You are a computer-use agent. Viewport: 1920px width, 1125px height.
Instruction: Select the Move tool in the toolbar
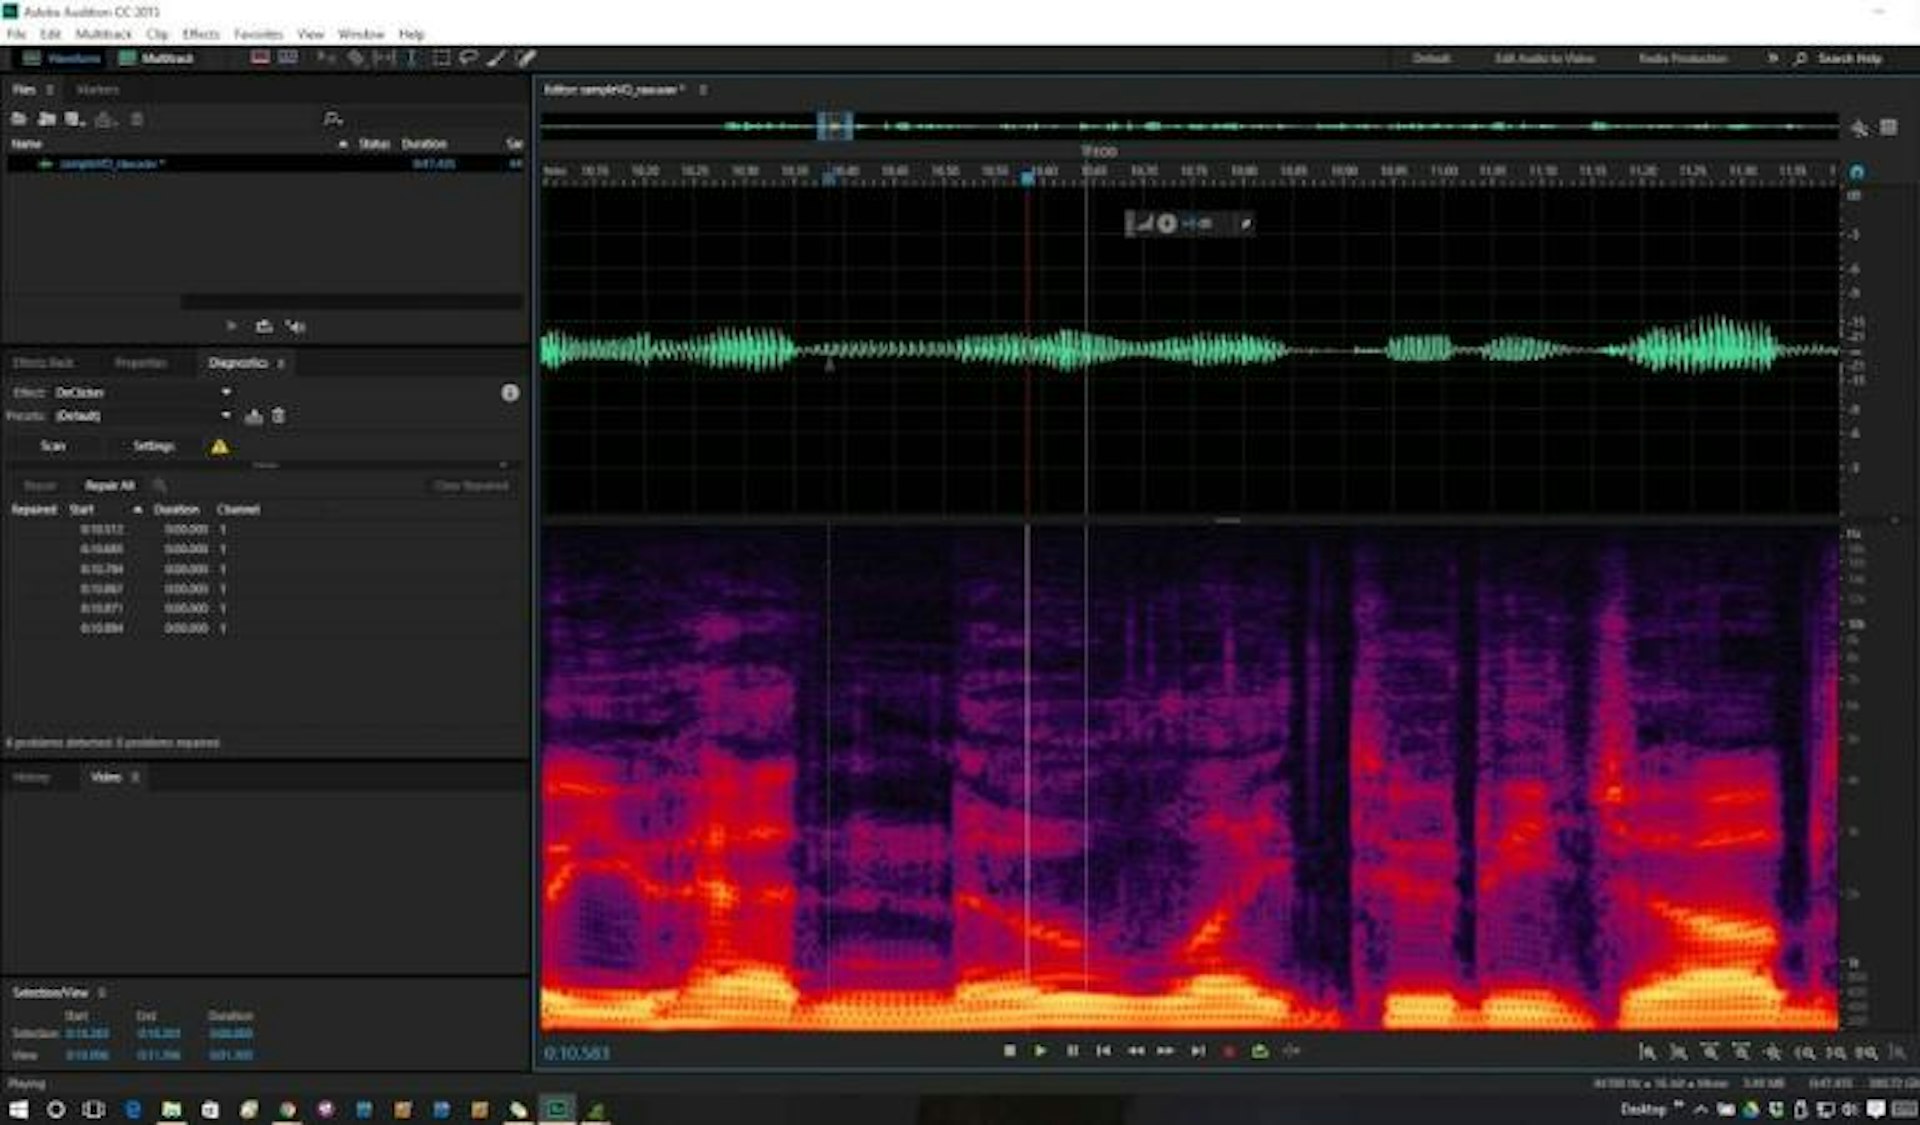coord(326,58)
